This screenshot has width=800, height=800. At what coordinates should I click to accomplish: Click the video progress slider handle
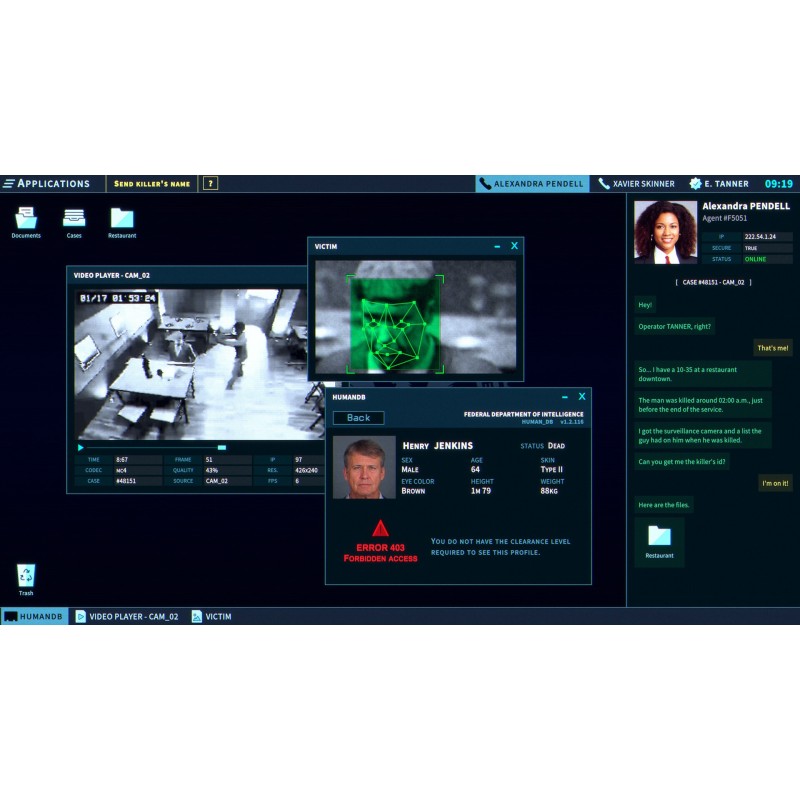pos(221,448)
